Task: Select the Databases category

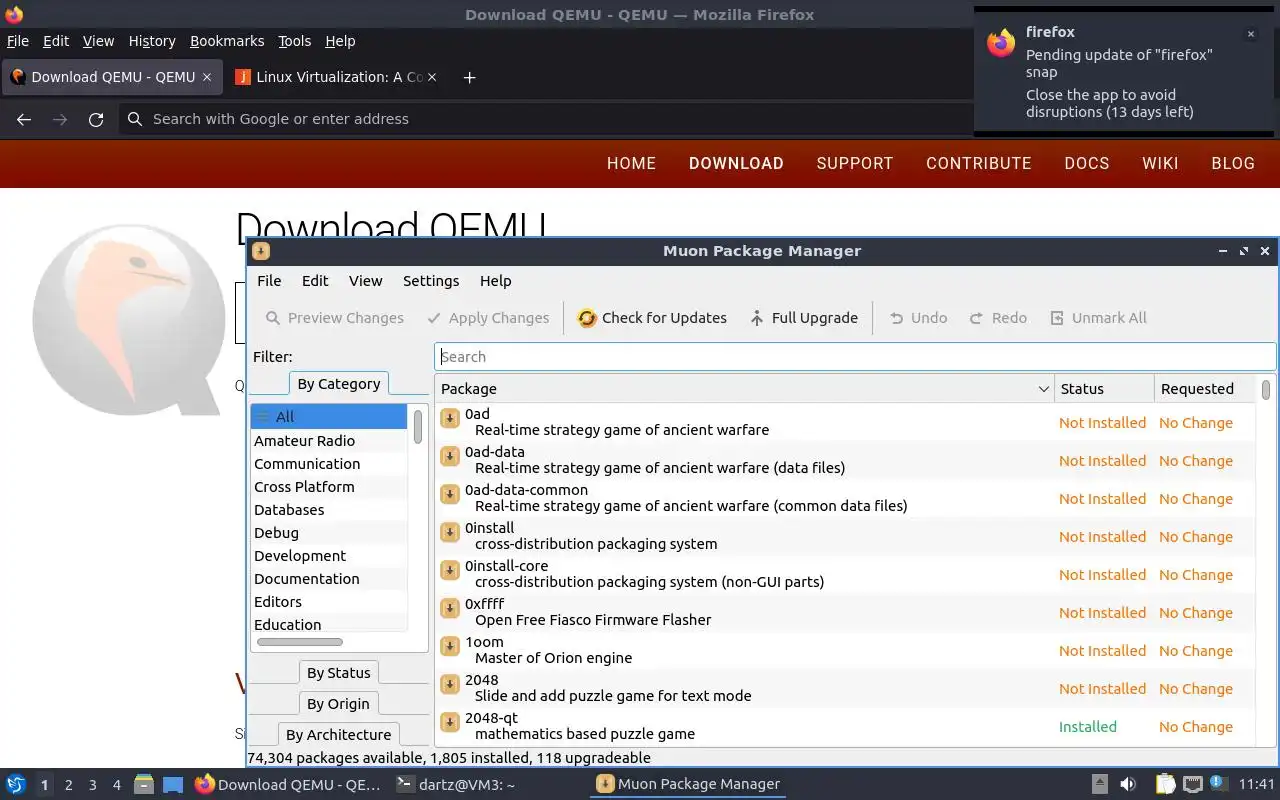Action: click(329, 510)
